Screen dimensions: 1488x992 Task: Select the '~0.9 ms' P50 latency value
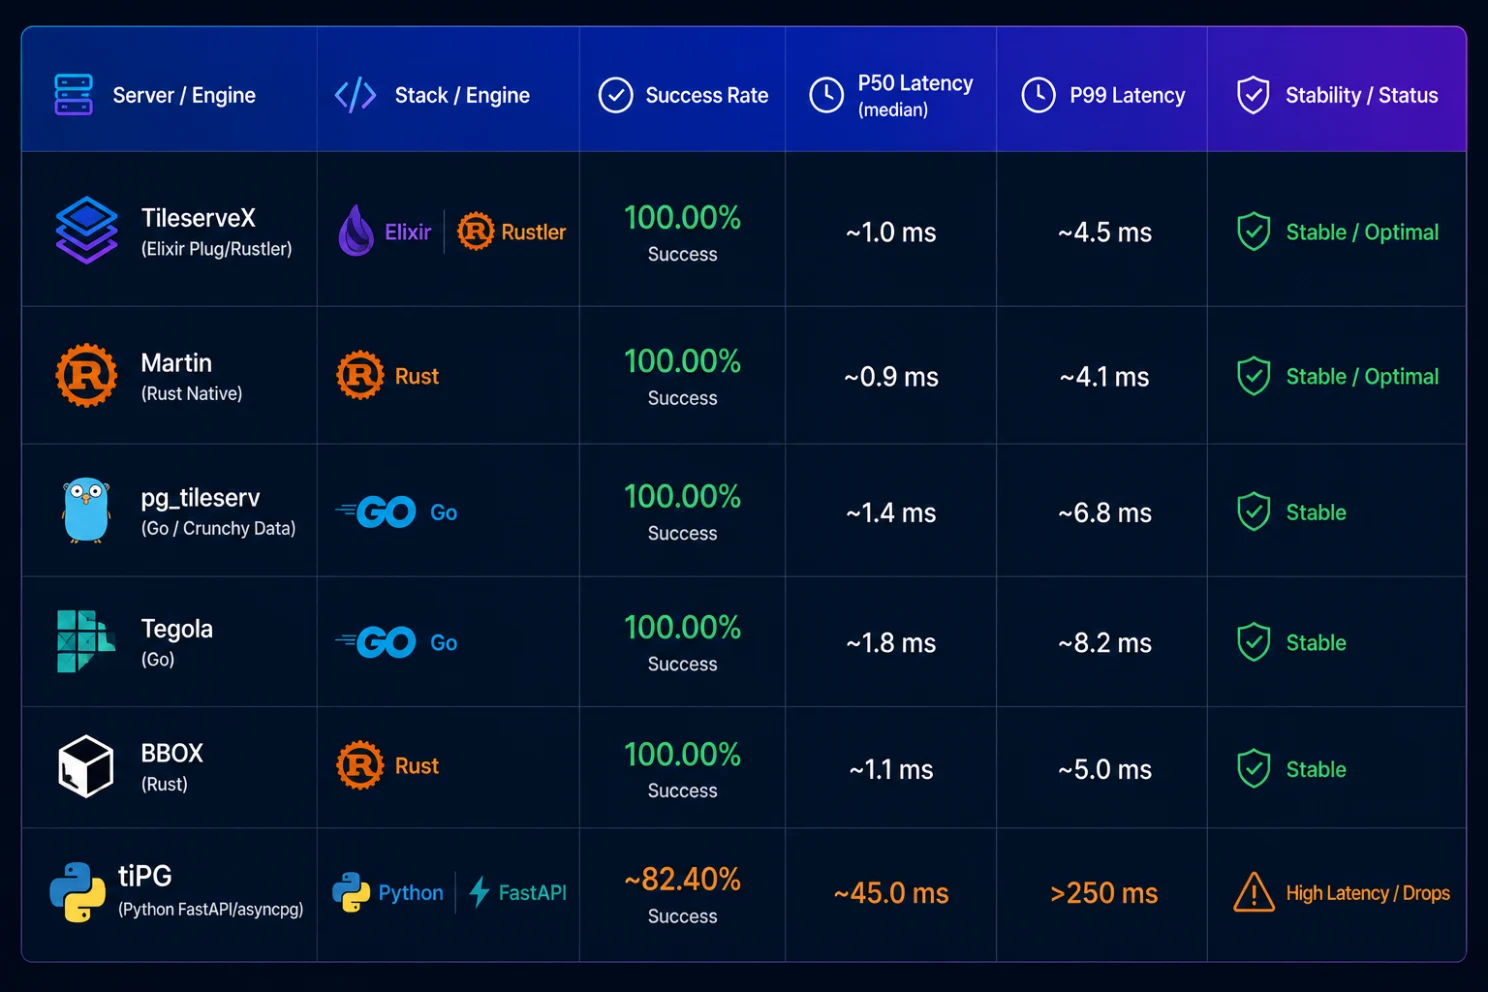tap(891, 377)
